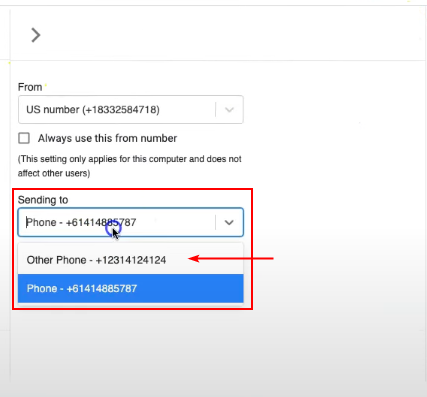
Task: Select Other Phone - +12314124124 option
Action: click(x=131, y=260)
